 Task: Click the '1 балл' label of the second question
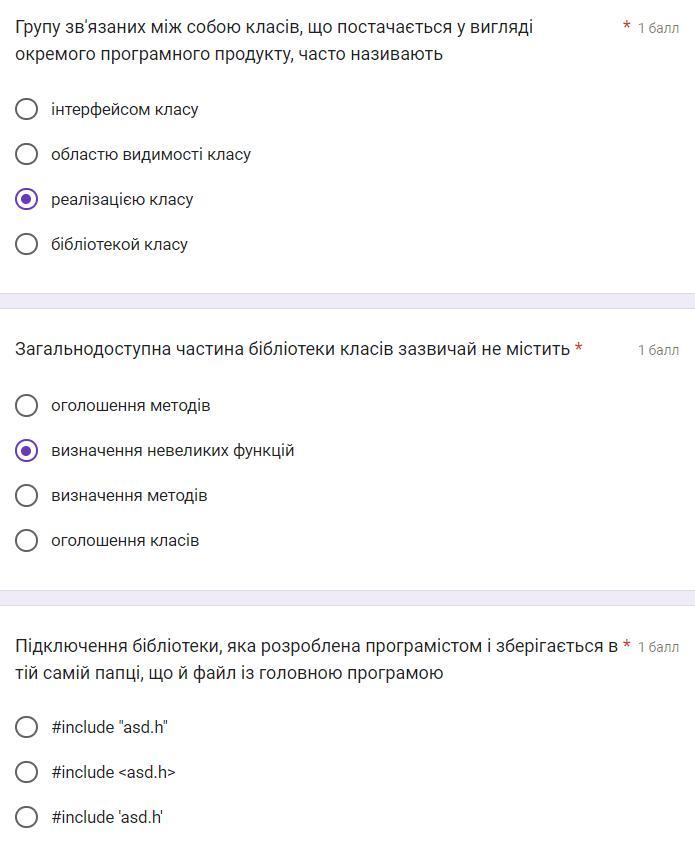(x=658, y=350)
